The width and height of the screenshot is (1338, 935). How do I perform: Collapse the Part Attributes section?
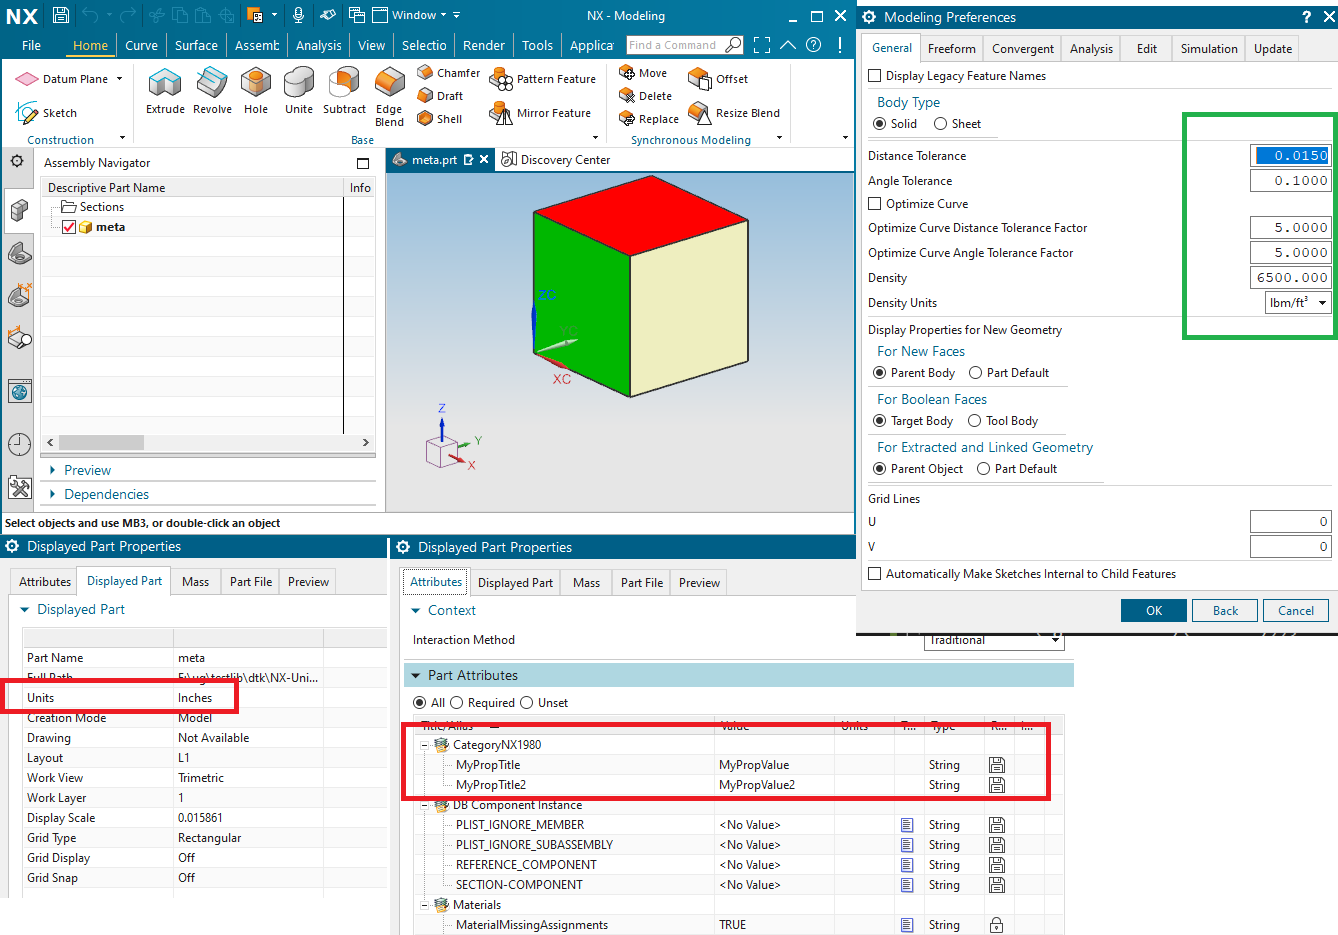tap(416, 675)
